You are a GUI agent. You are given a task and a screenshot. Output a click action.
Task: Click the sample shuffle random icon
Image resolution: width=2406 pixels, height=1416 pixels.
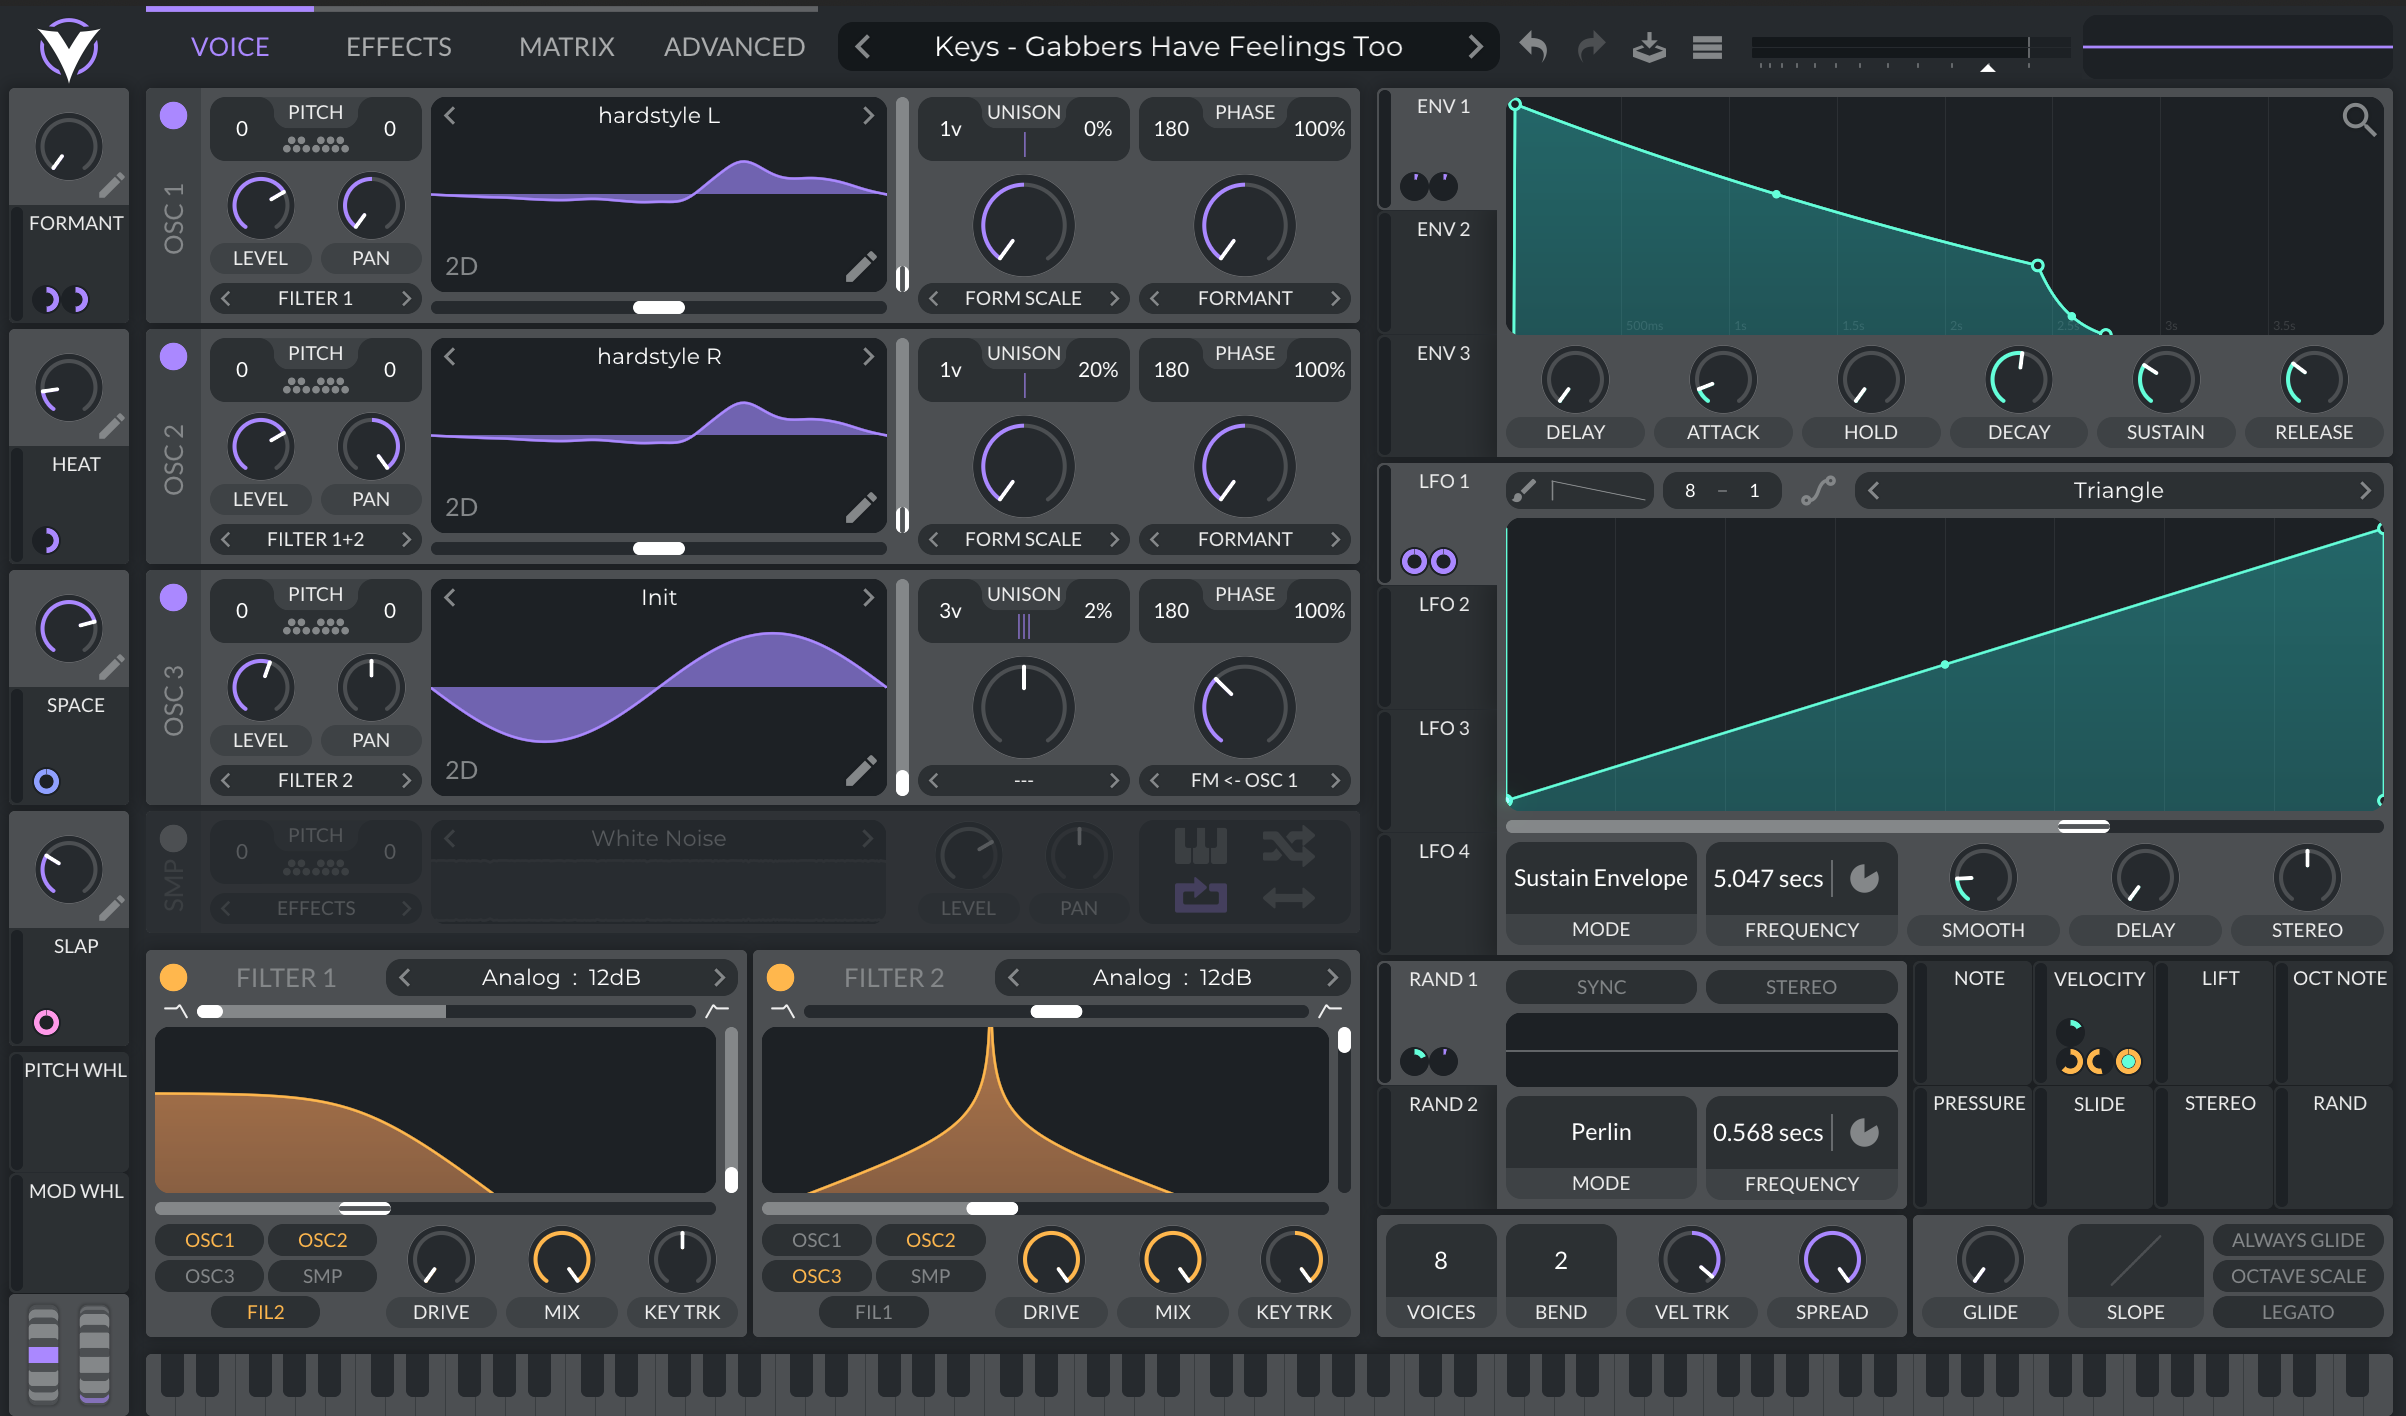[x=1288, y=847]
